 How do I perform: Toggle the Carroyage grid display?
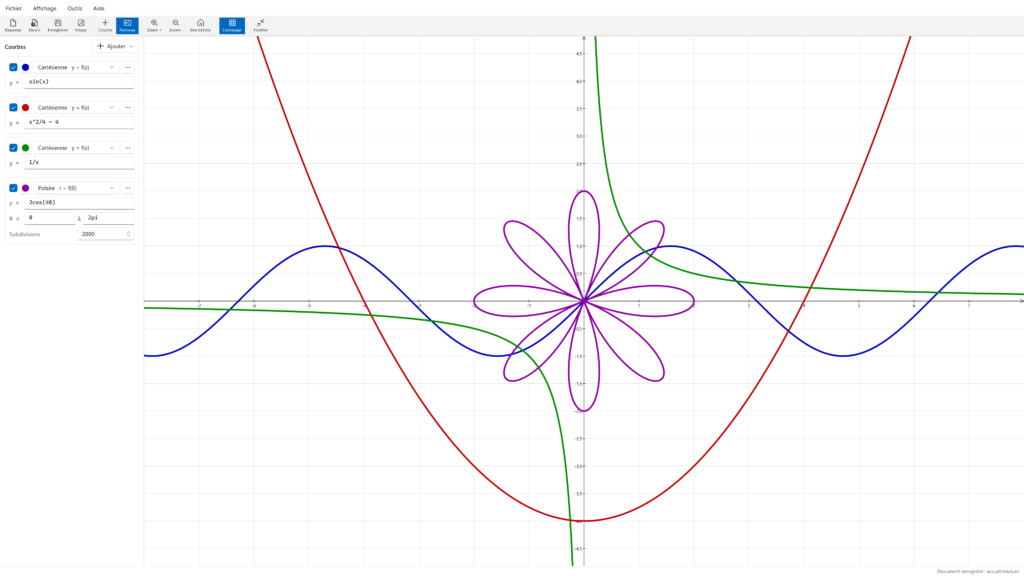(x=232, y=25)
